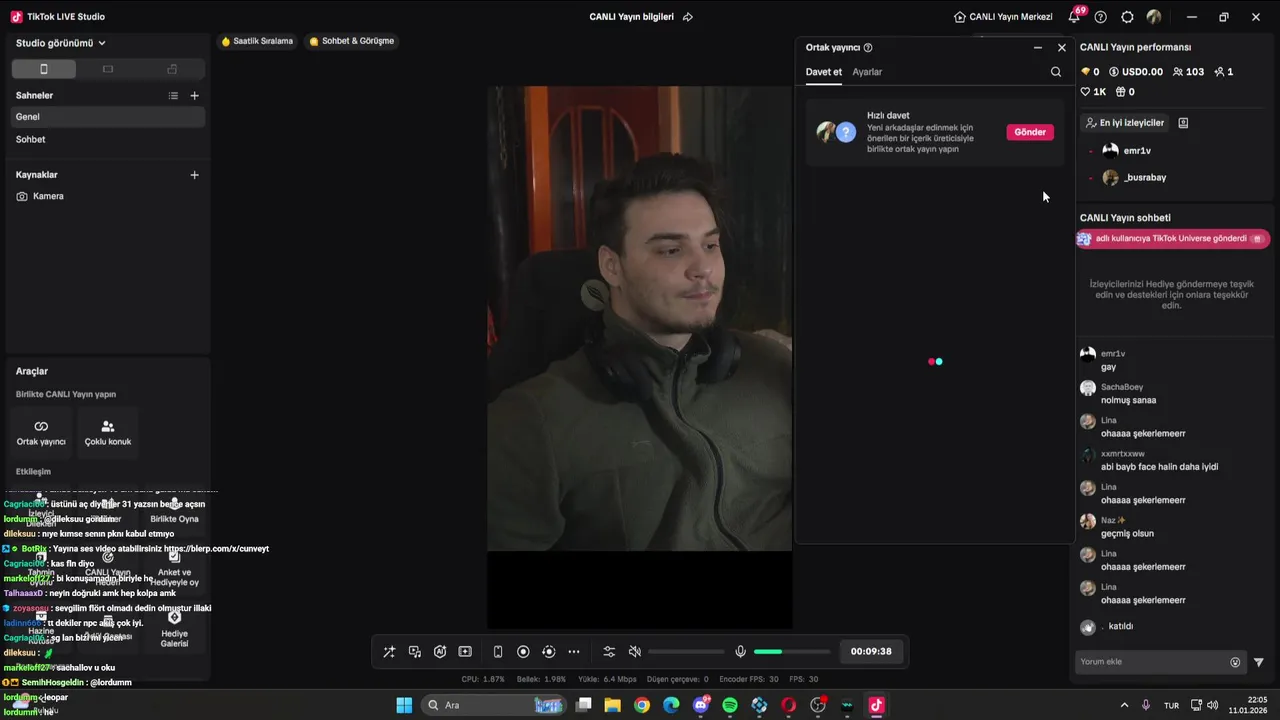This screenshot has height=720, width=1280.
Task: Open the Sahneler list options icon
Action: coord(173,96)
